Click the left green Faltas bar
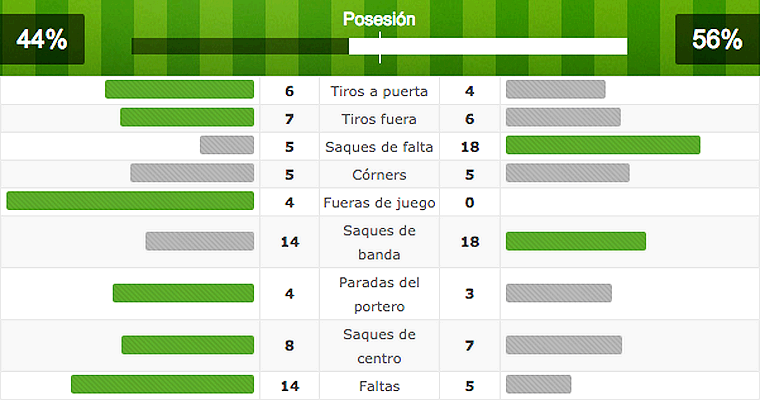Screen dimensions: 760x400 point(162,384)
